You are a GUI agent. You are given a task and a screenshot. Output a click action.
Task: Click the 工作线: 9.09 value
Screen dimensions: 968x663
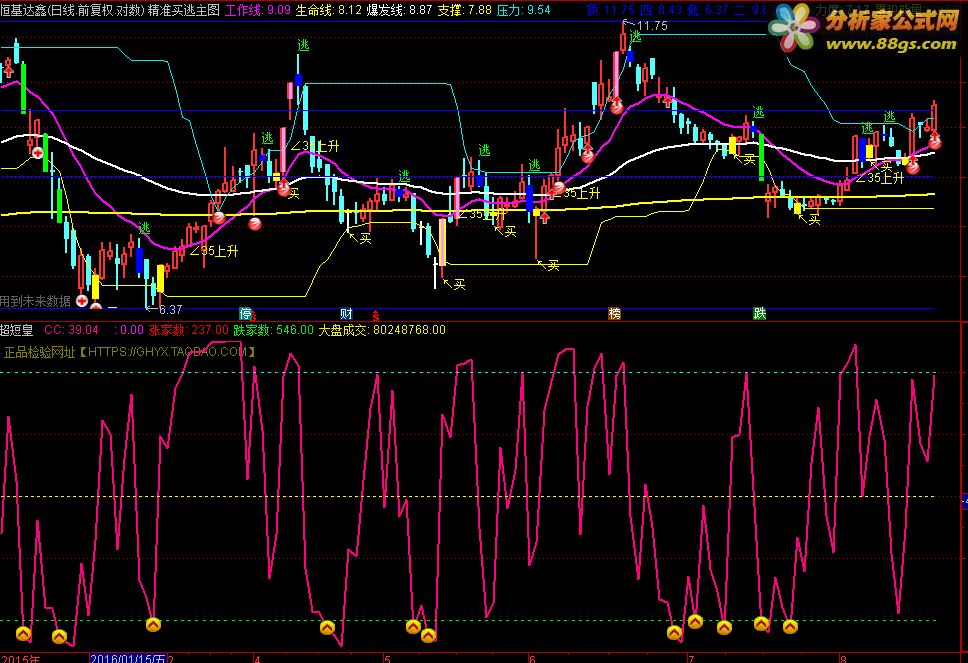(x=257, y=10)
